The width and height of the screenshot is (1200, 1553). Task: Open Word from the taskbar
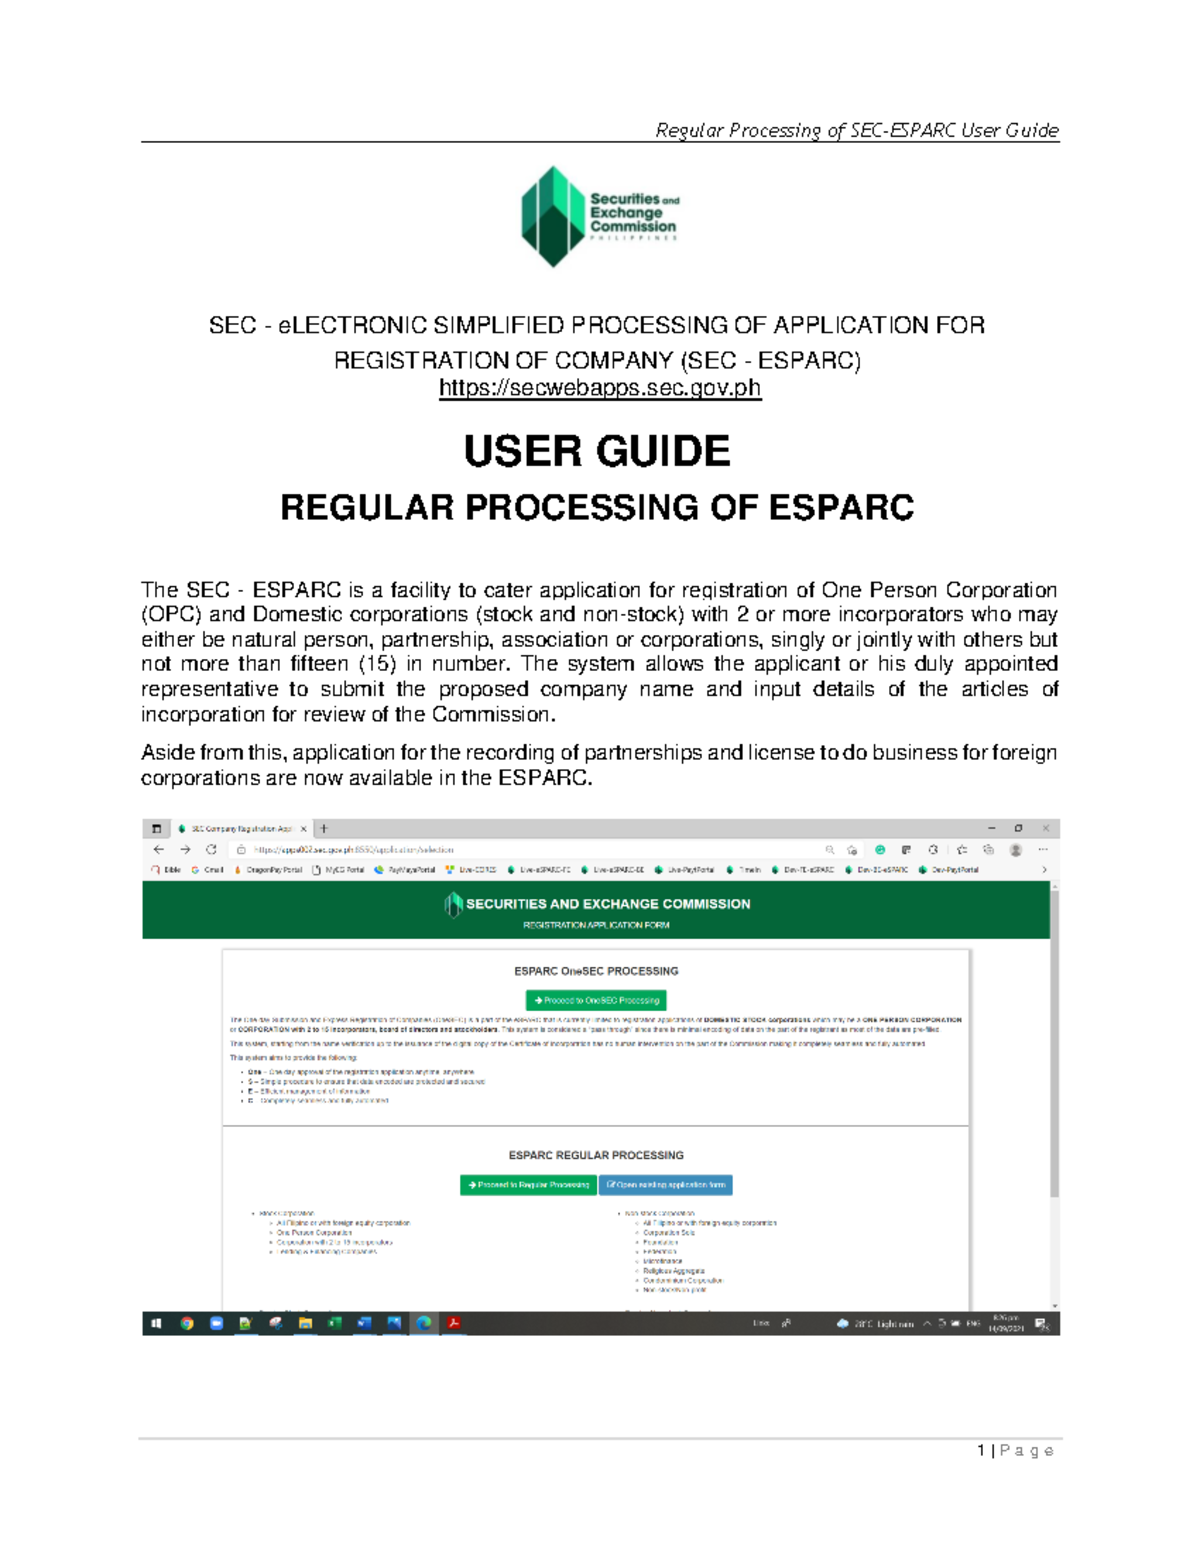pos(364,1324)
